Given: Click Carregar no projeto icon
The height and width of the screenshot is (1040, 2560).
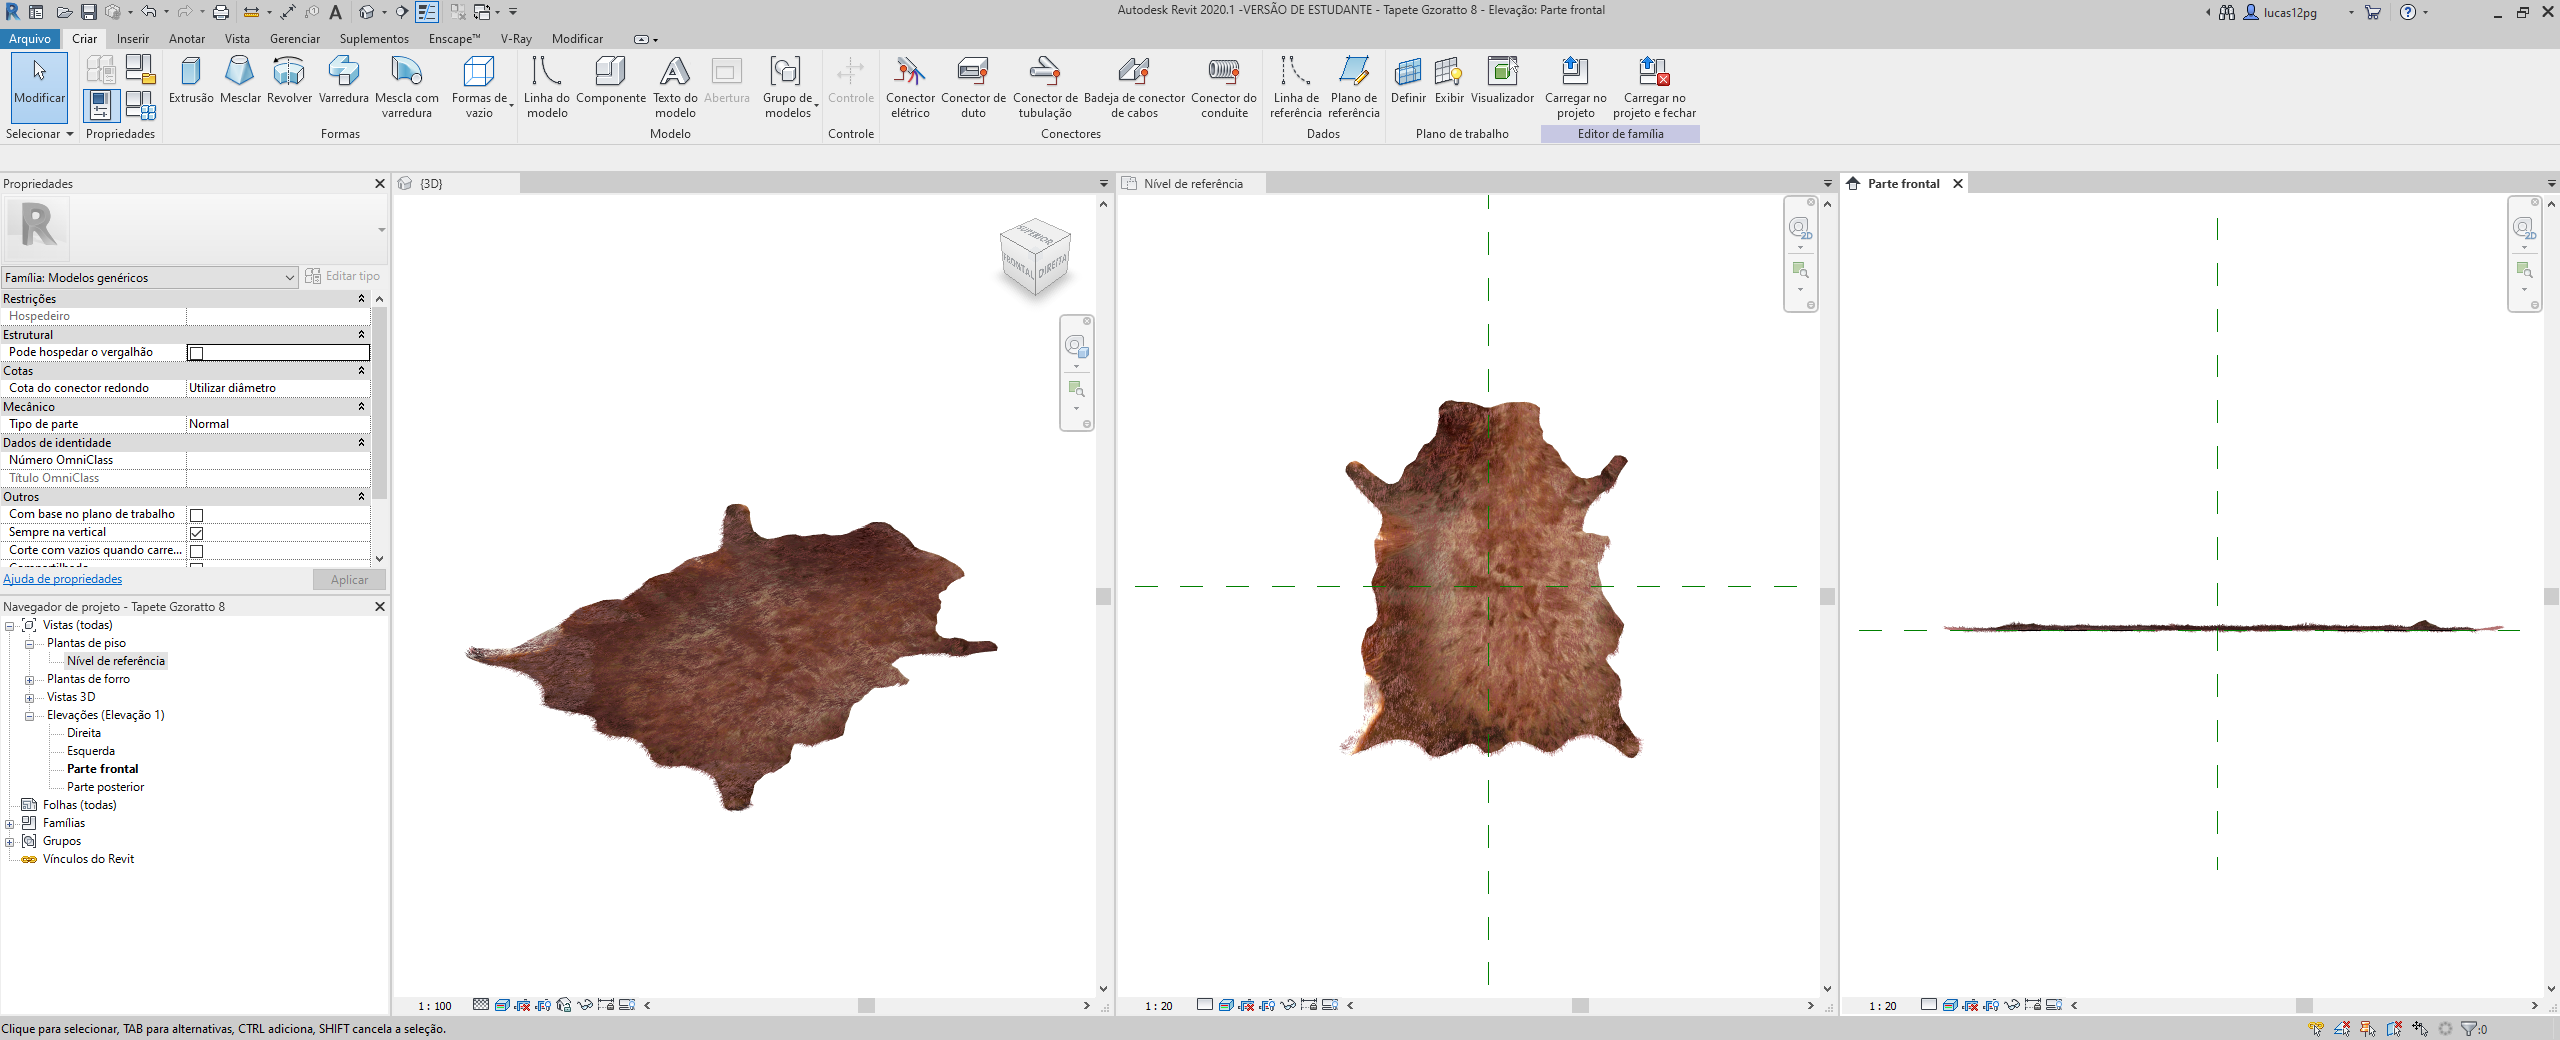Looking at the screenshot, I should click(1575, 73).
